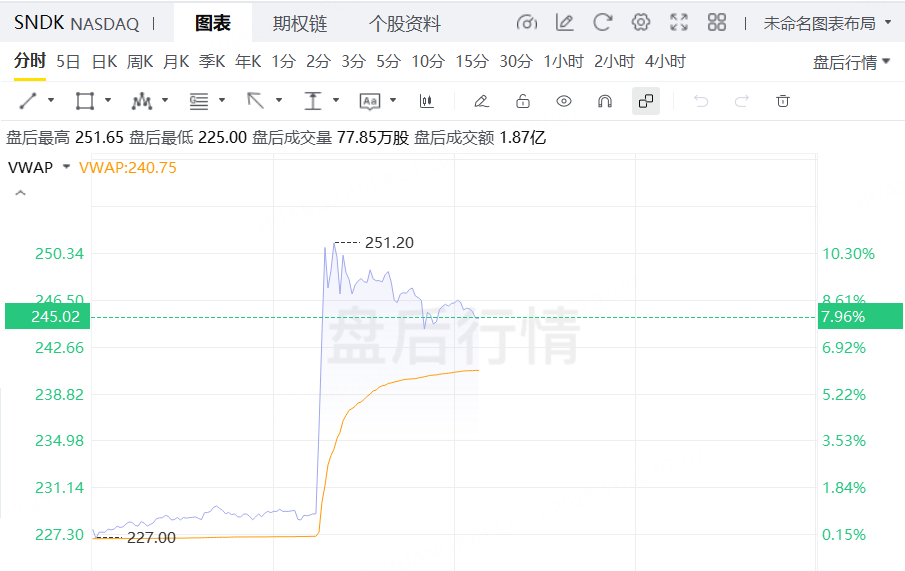Open the grid layout icon
905x571 pixels.
(x=716, y=22)
